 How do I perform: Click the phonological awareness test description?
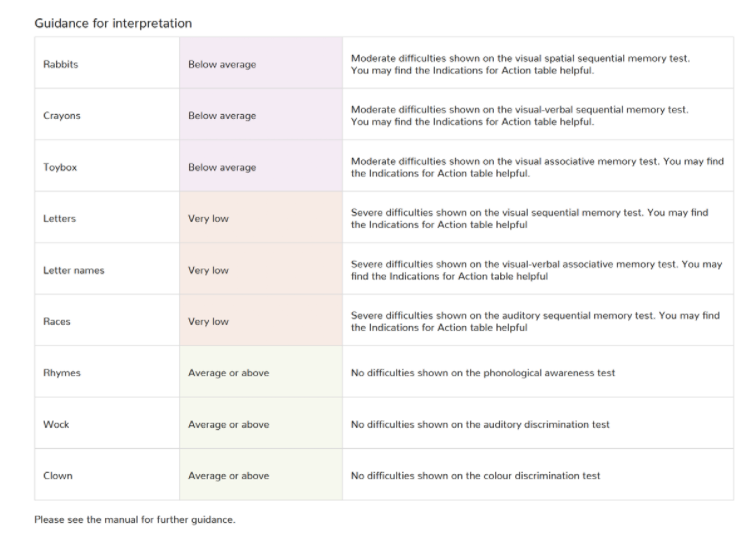tap(483, 373)
